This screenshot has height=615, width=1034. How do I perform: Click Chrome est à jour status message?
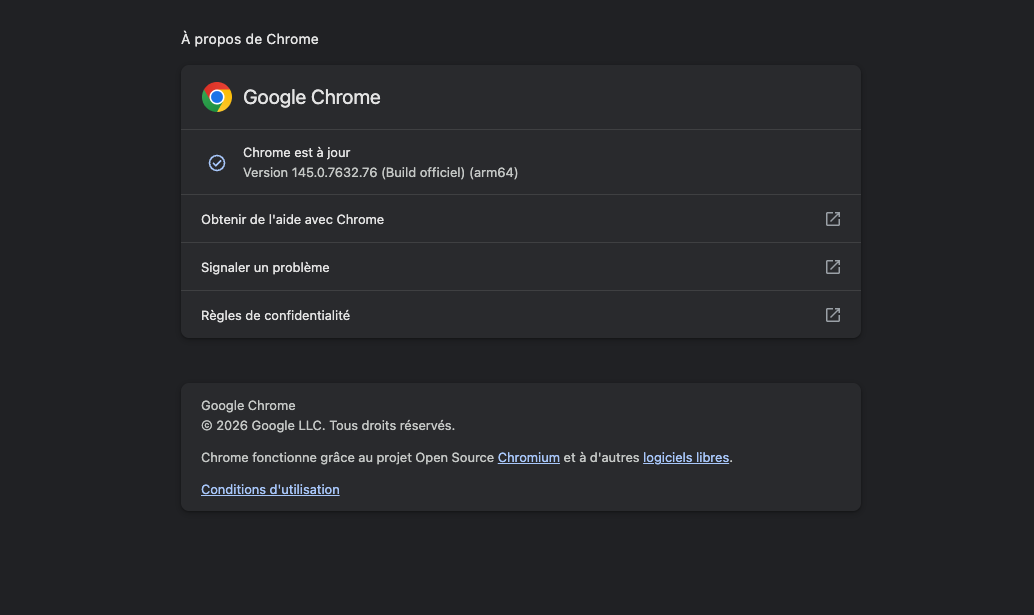point(296,152)
